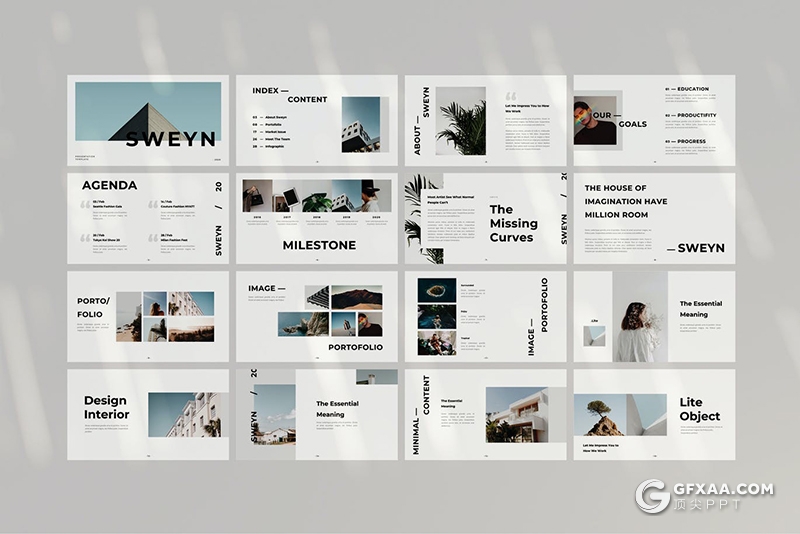Select the Agenda slide thumbnail
The height and width of the screenshot is (534, 800).
point(148,218)
